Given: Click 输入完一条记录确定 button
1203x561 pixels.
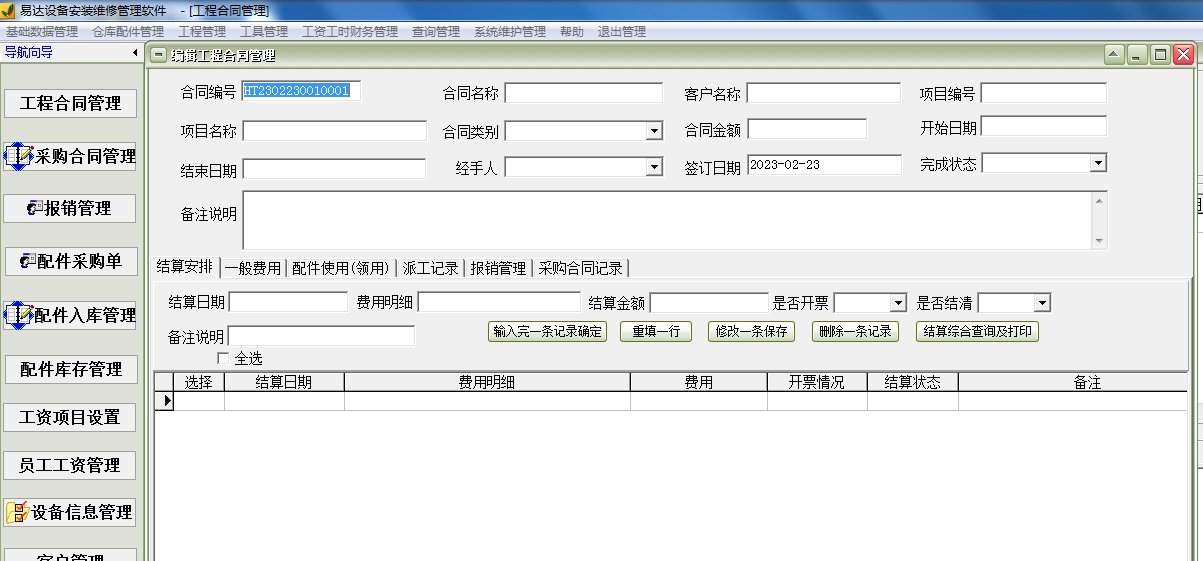Looking at the screenshot, I should [x=547, y=331].
